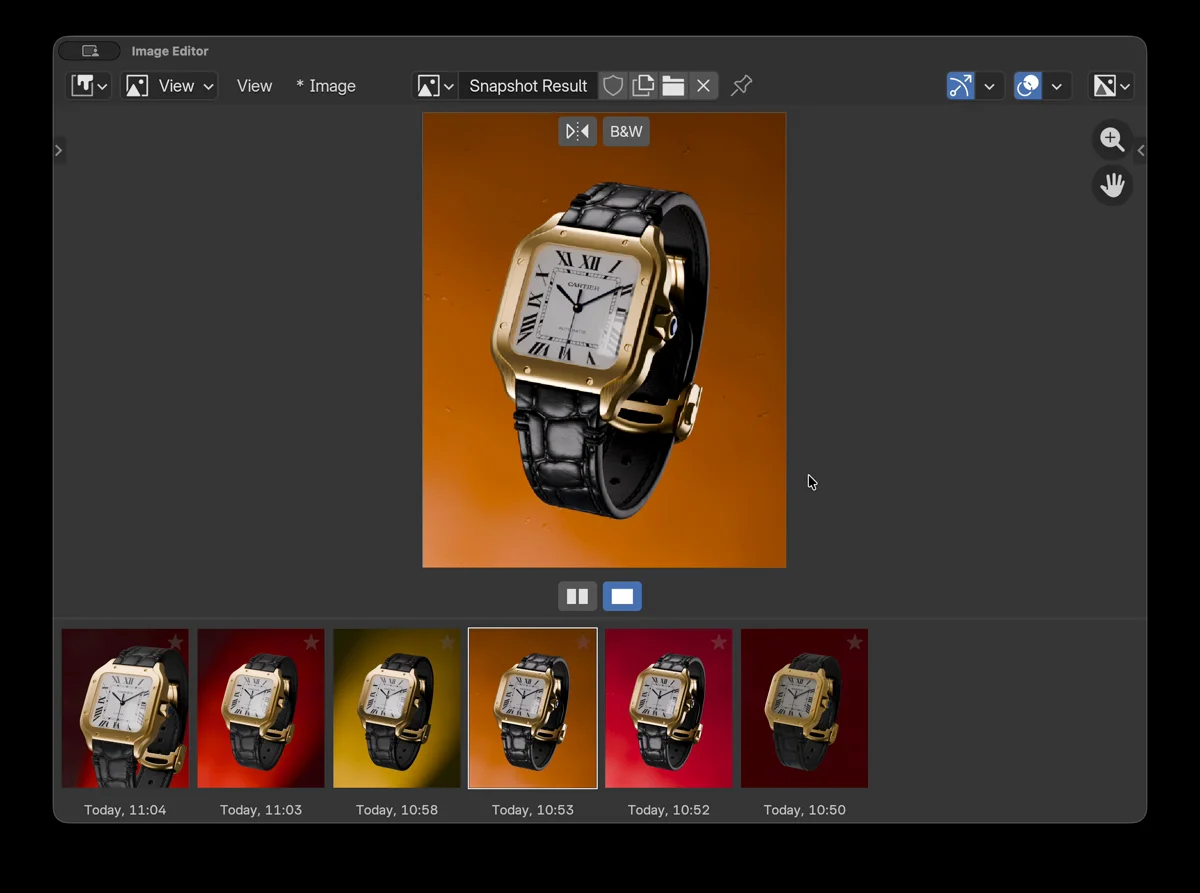1200x893 pixels.
Task: Click the flip image icon above the watch
Action: [577, 131]
